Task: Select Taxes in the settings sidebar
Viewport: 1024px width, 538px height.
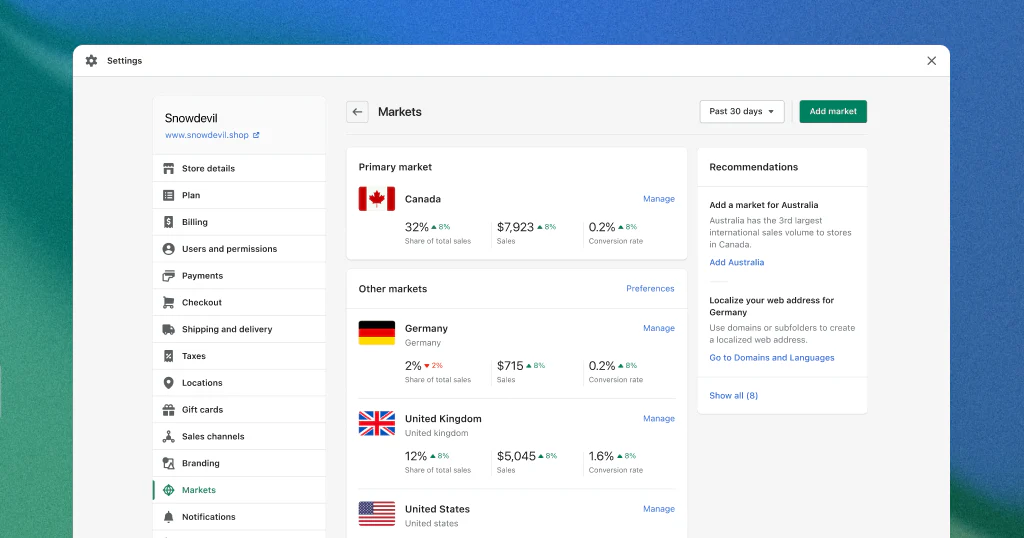Action: tap(194, 356)
